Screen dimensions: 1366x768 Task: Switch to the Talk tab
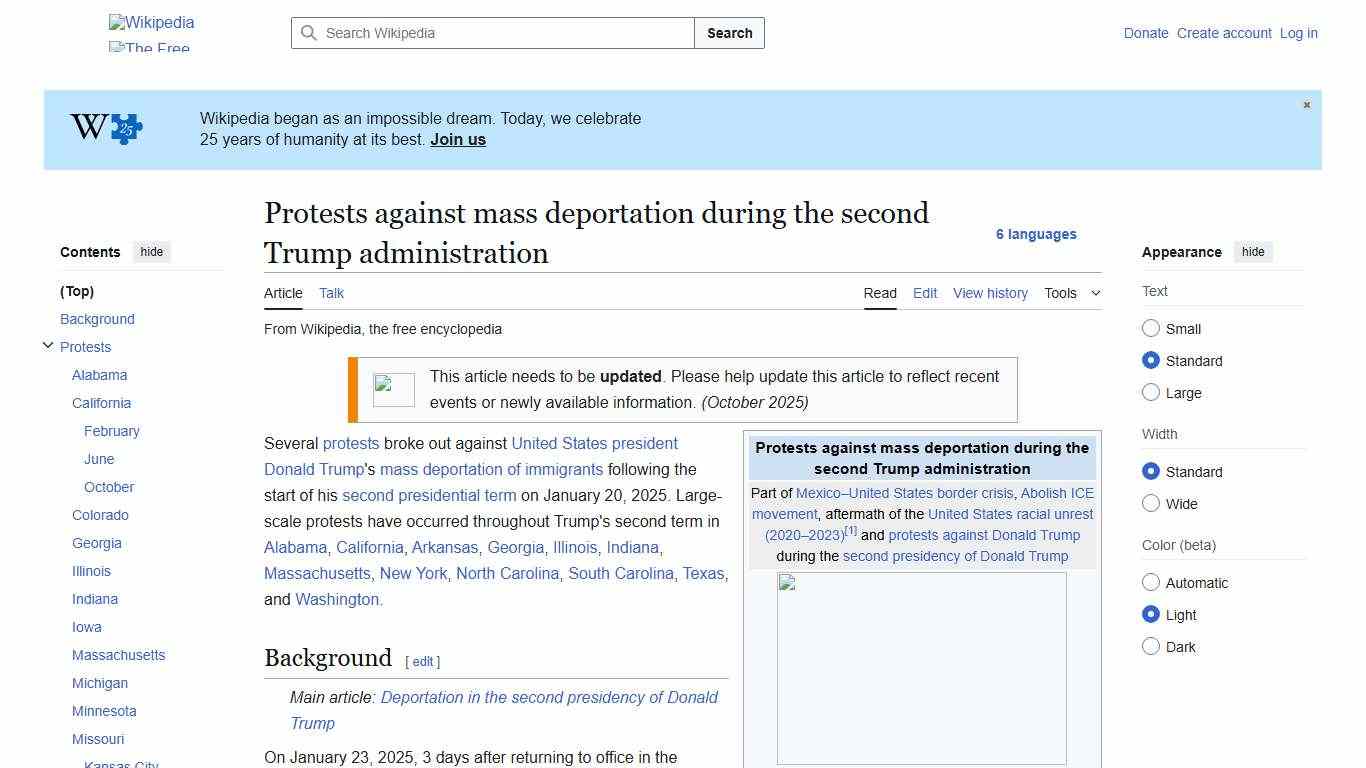point(331,293)
